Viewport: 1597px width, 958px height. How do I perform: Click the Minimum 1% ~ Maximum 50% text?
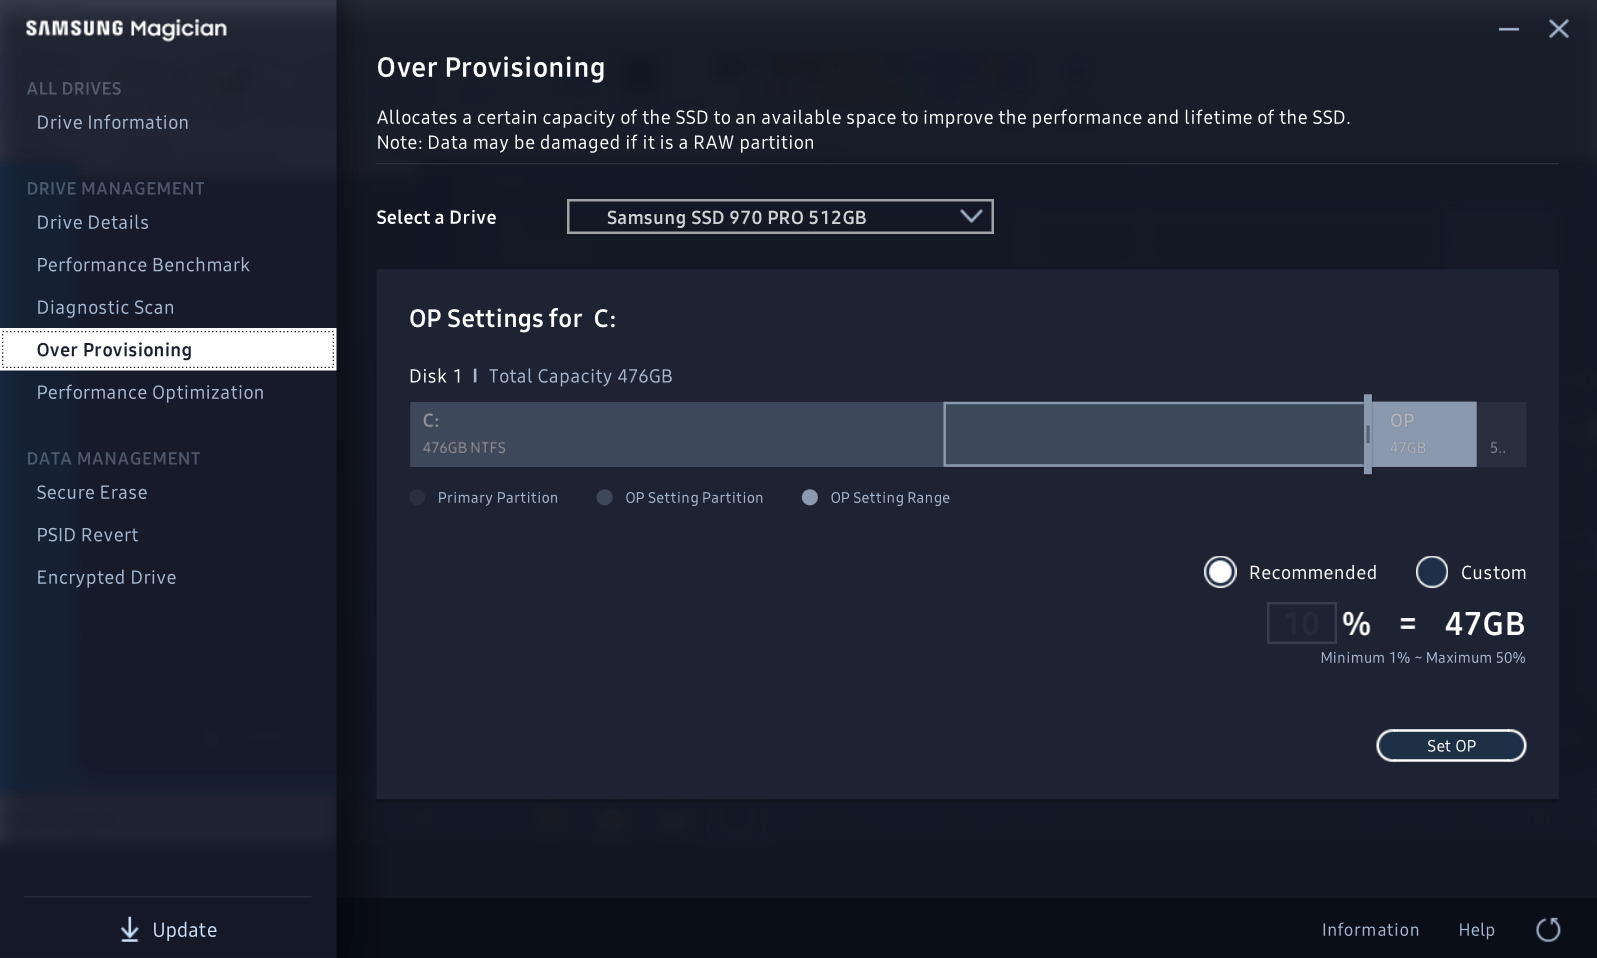point(1423,658)
